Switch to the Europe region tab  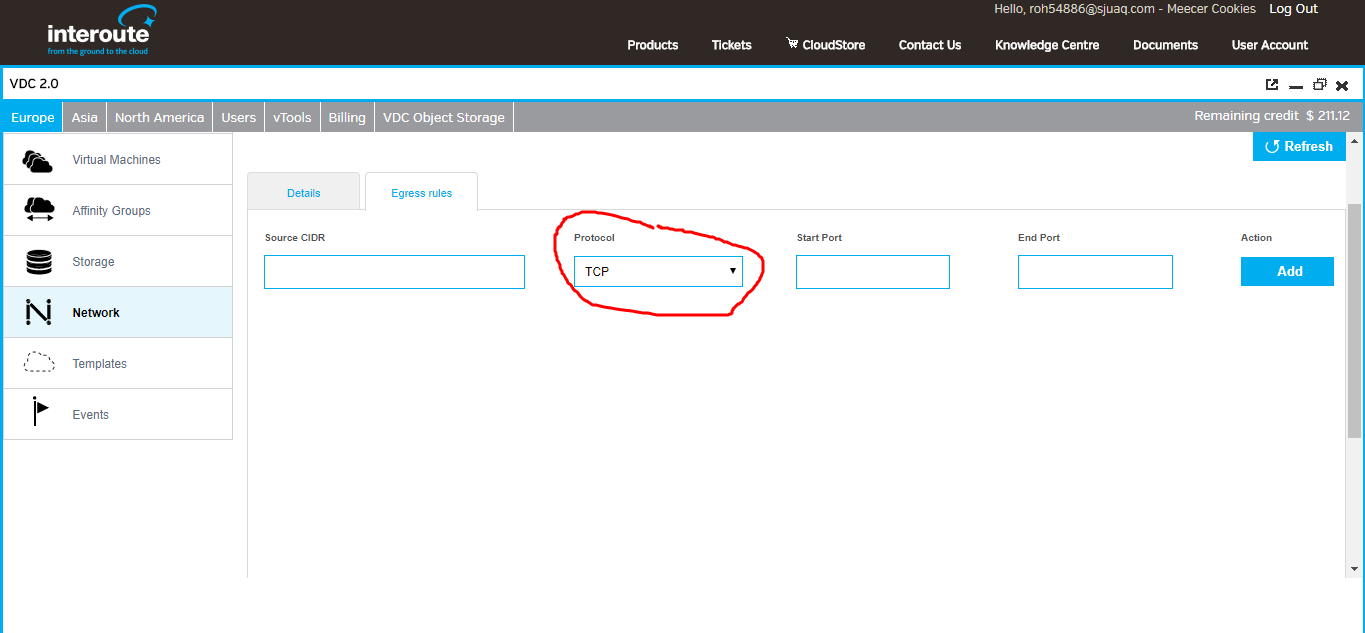(33, 117)
